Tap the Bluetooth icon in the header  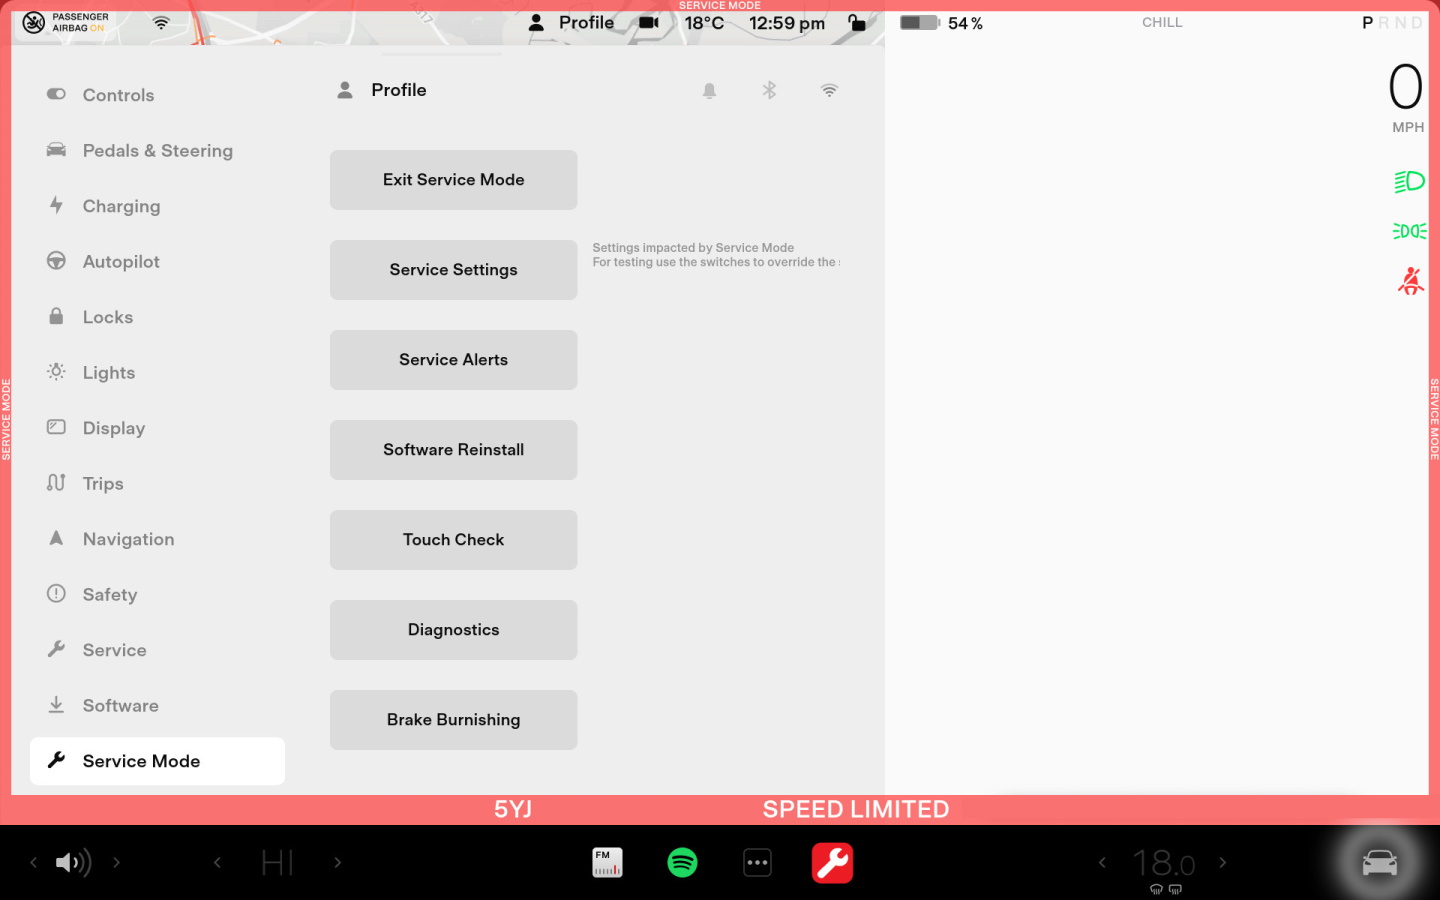pos(769,91)
